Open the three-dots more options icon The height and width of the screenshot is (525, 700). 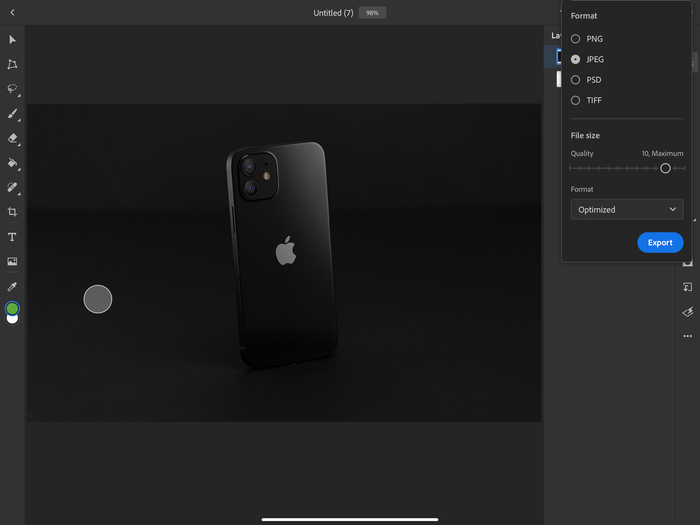tap(687, 336)
